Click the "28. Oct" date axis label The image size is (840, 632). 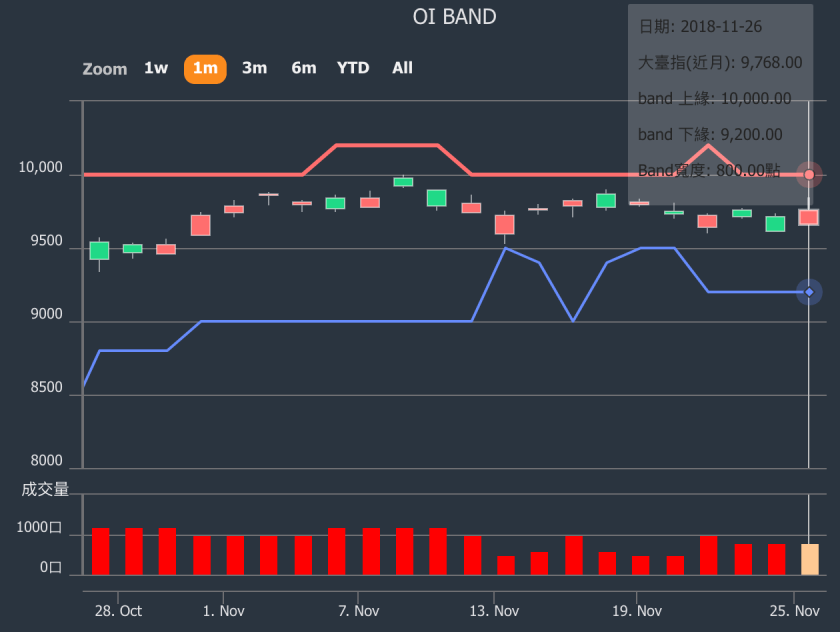click(118, 611)
